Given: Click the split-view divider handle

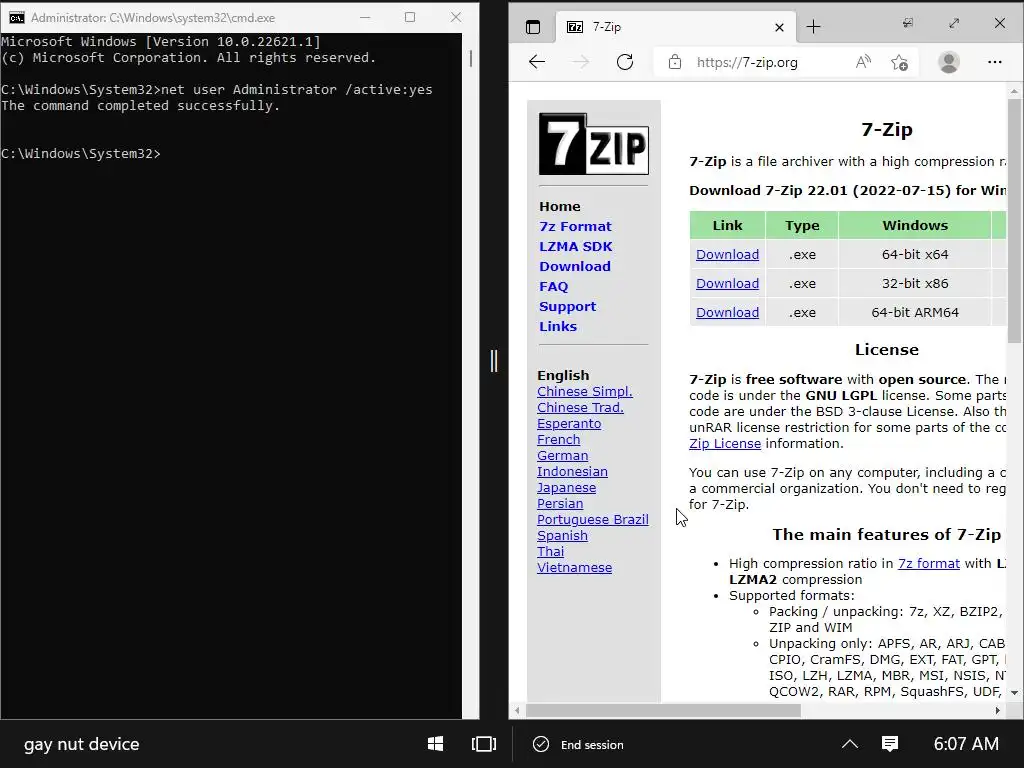Looking at the screenshot, I should coord(494,360).
